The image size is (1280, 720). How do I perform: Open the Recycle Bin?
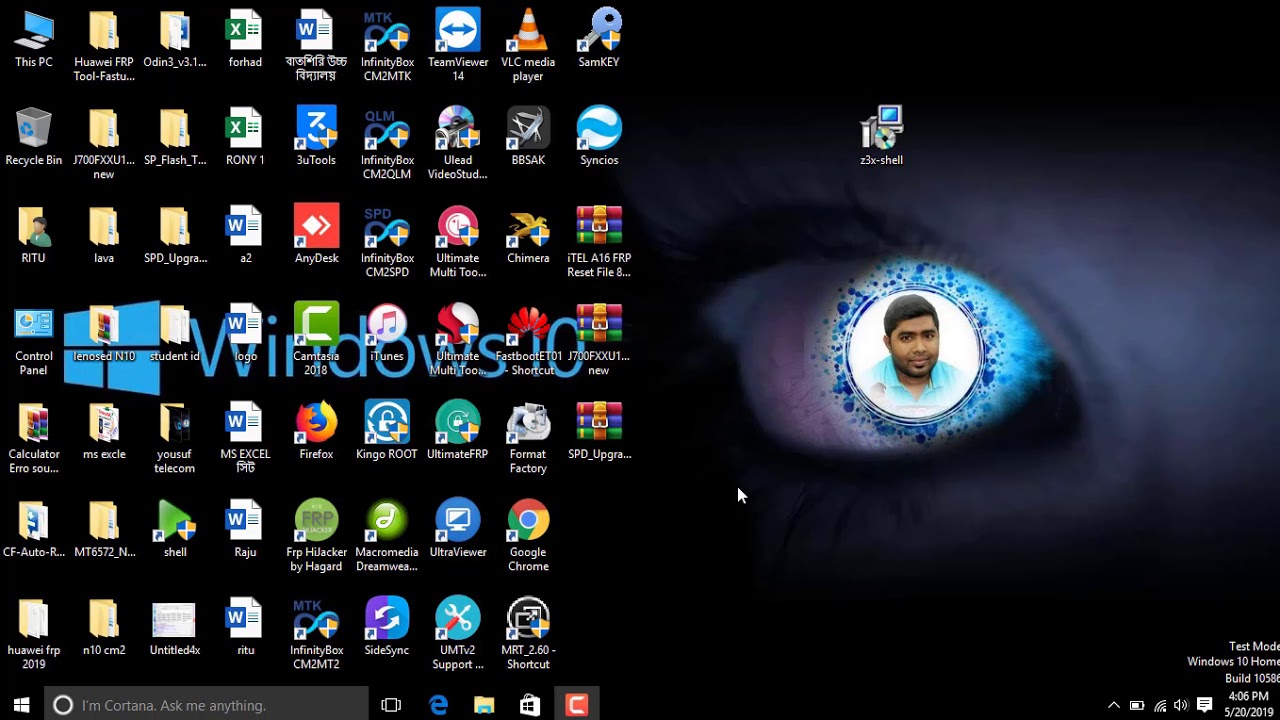coord(33,137)
